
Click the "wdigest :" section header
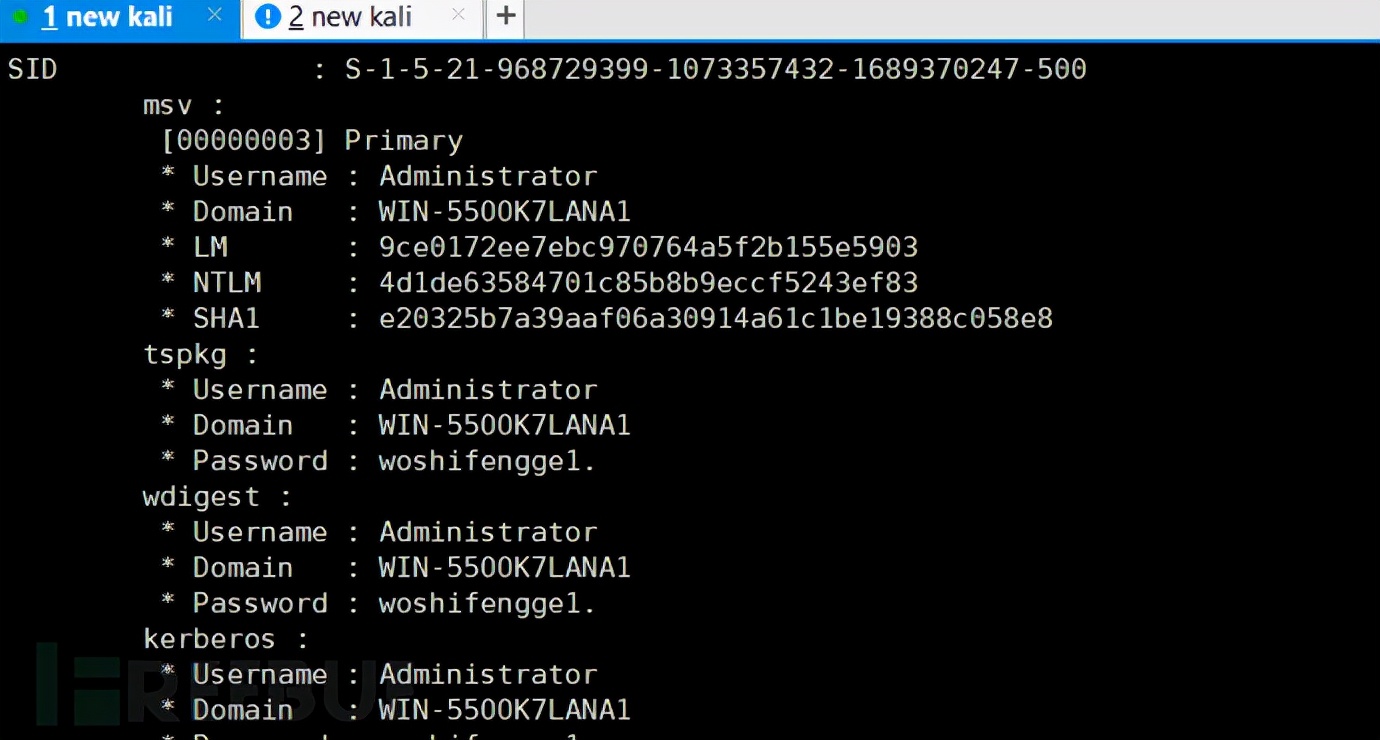216,497
